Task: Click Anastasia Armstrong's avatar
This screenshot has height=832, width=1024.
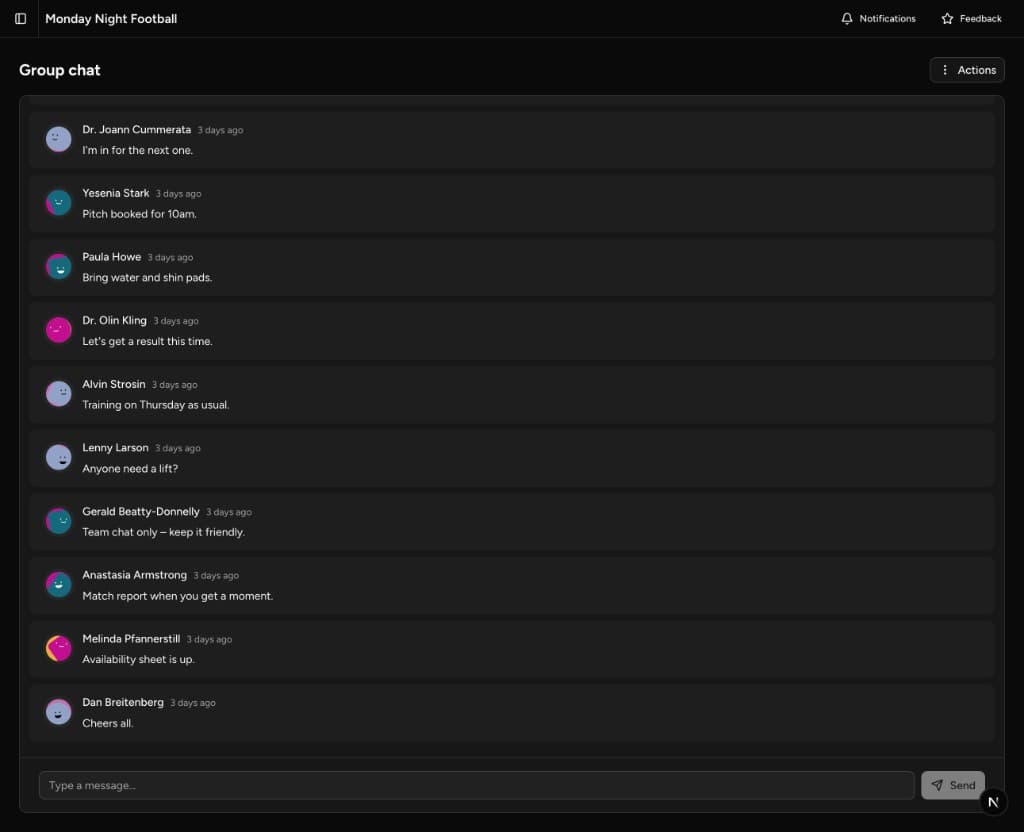Action: [58, 584]
